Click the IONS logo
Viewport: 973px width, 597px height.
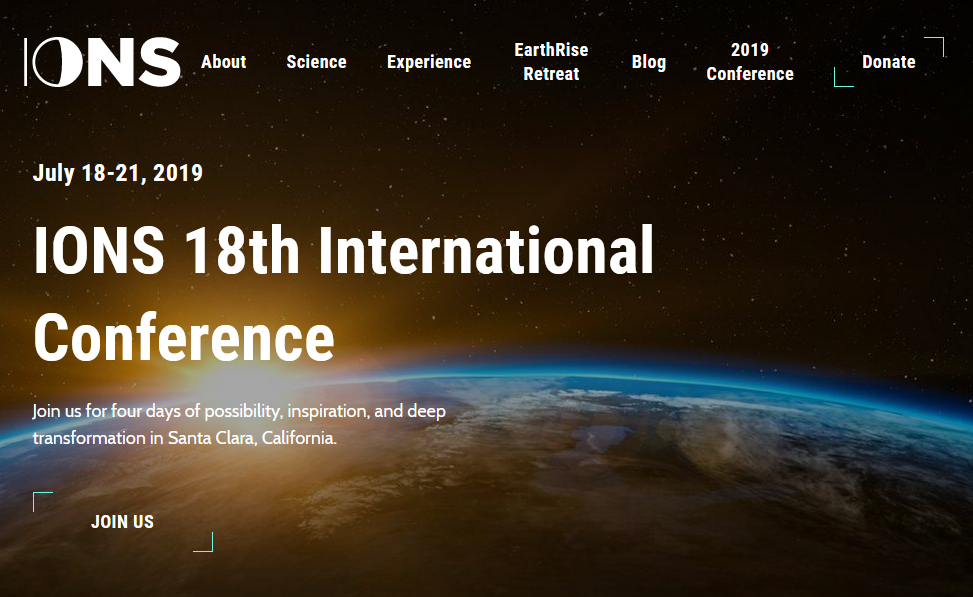[x=102, y=61]
